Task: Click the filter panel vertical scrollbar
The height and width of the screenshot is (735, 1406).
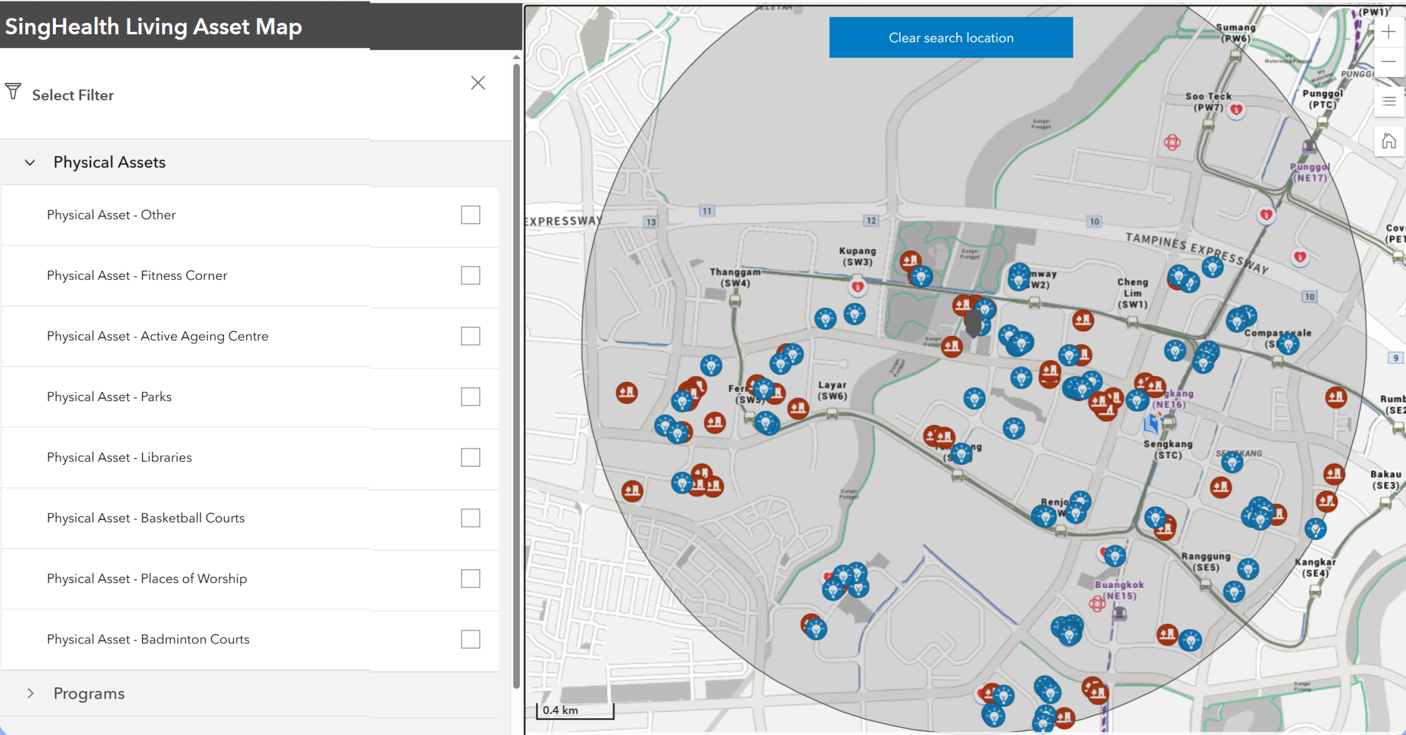Action: (x=516, y=370)
